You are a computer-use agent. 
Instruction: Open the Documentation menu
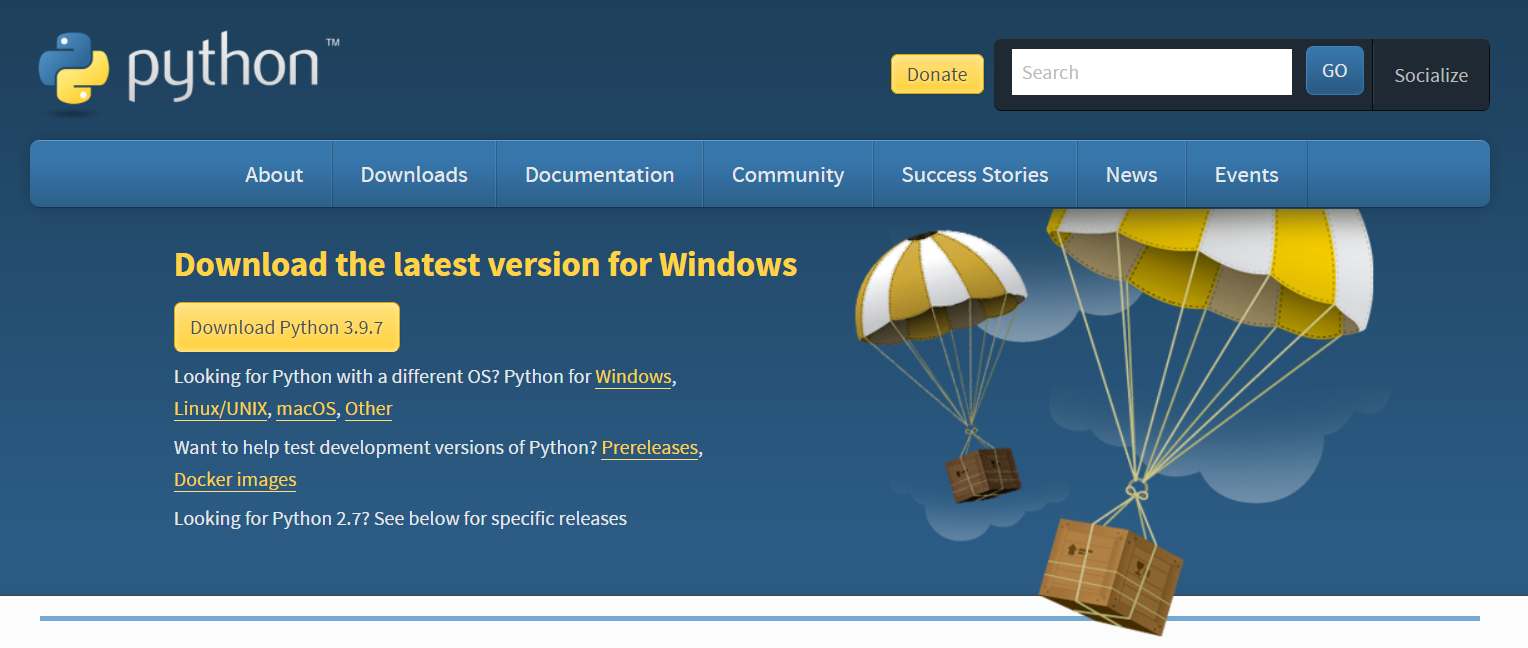click(x=599, y=174)
